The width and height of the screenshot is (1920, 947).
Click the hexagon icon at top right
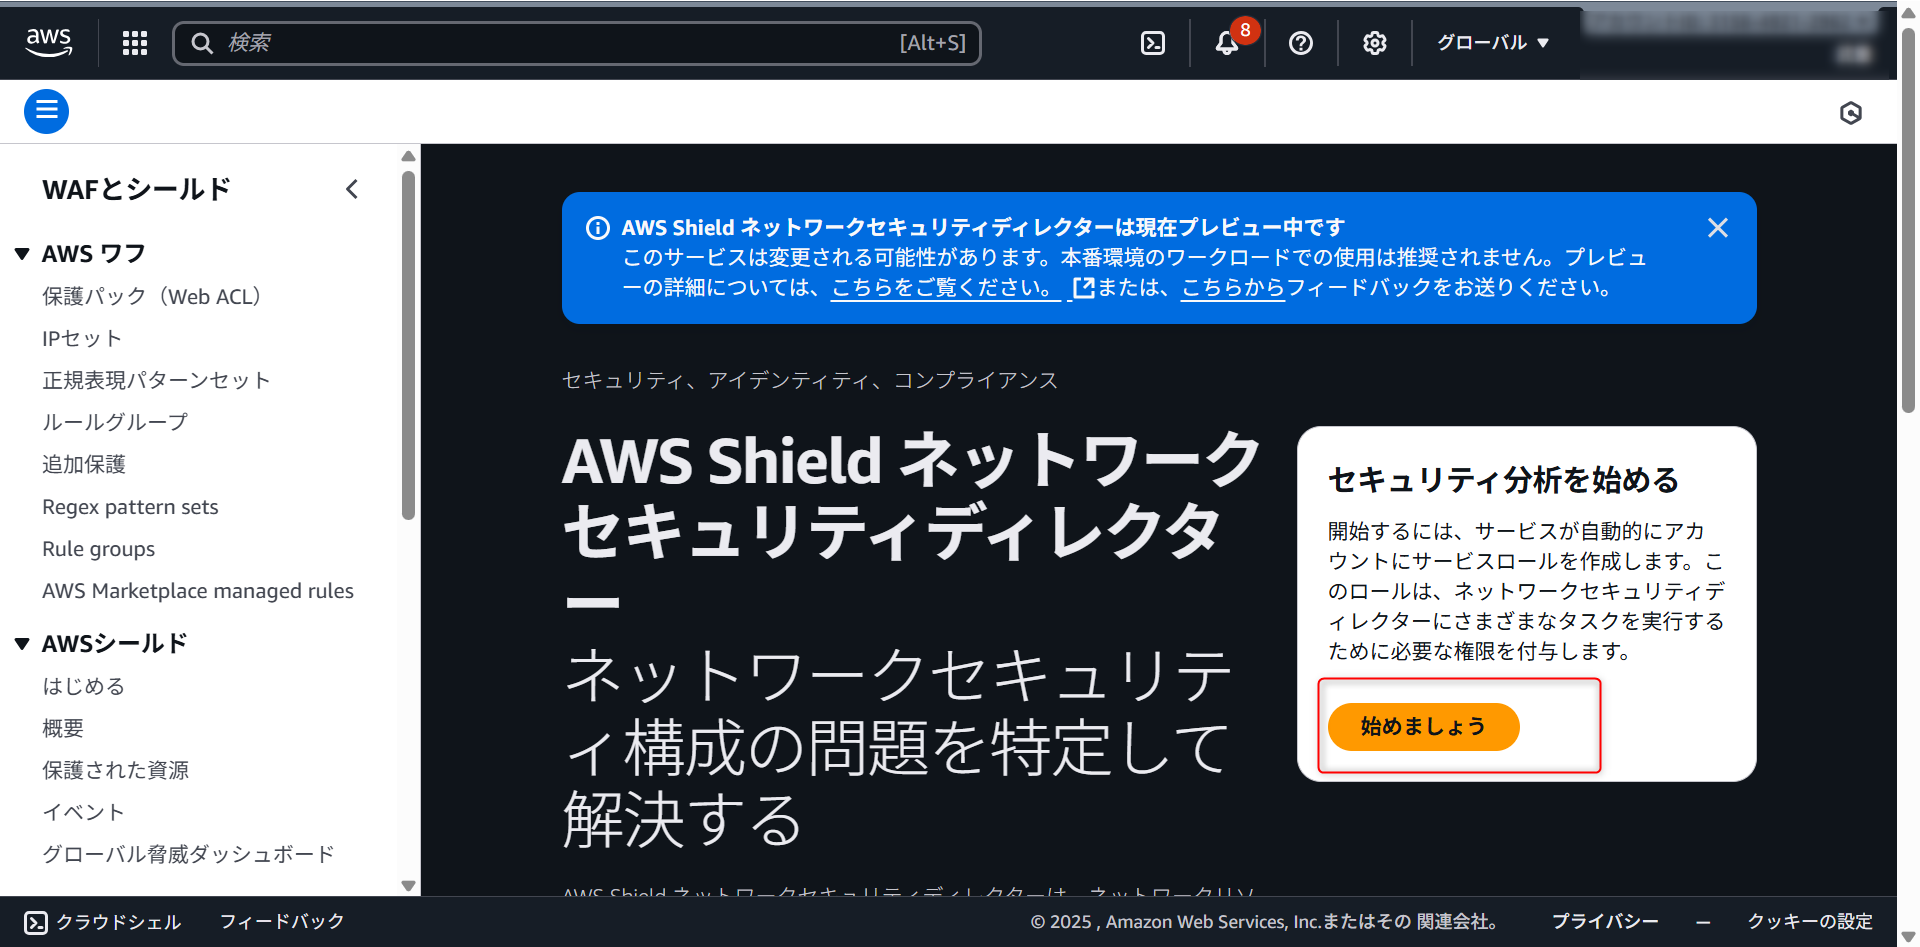point(1851,113)
